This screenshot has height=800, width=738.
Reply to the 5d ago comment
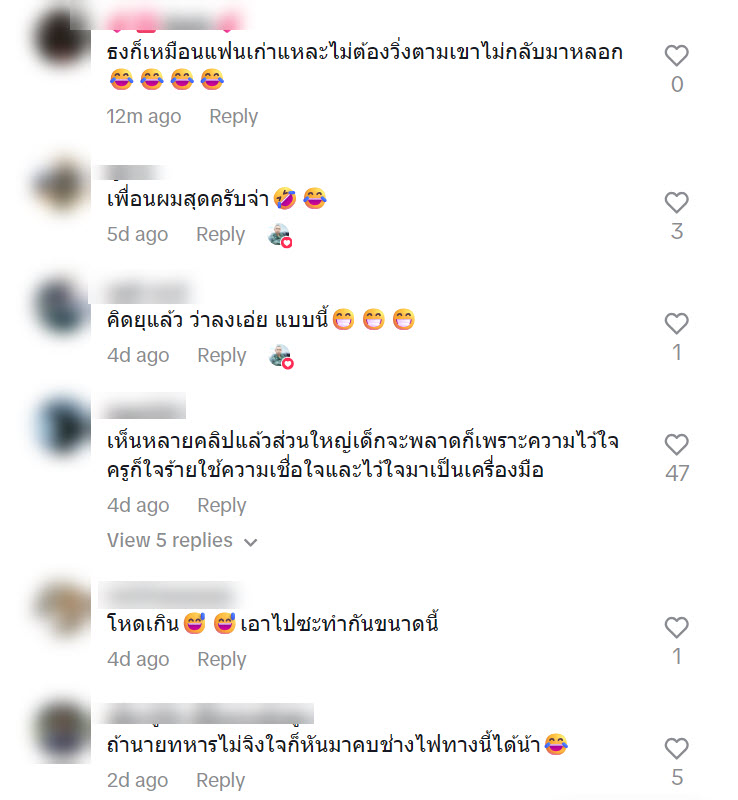click(x=220, y=234)
